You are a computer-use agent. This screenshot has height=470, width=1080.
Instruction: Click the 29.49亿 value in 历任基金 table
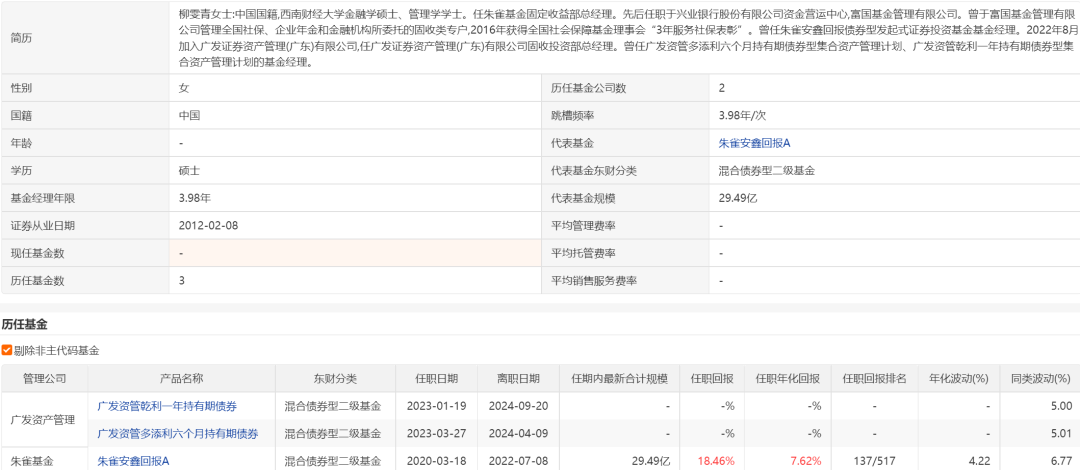[651, 461]
